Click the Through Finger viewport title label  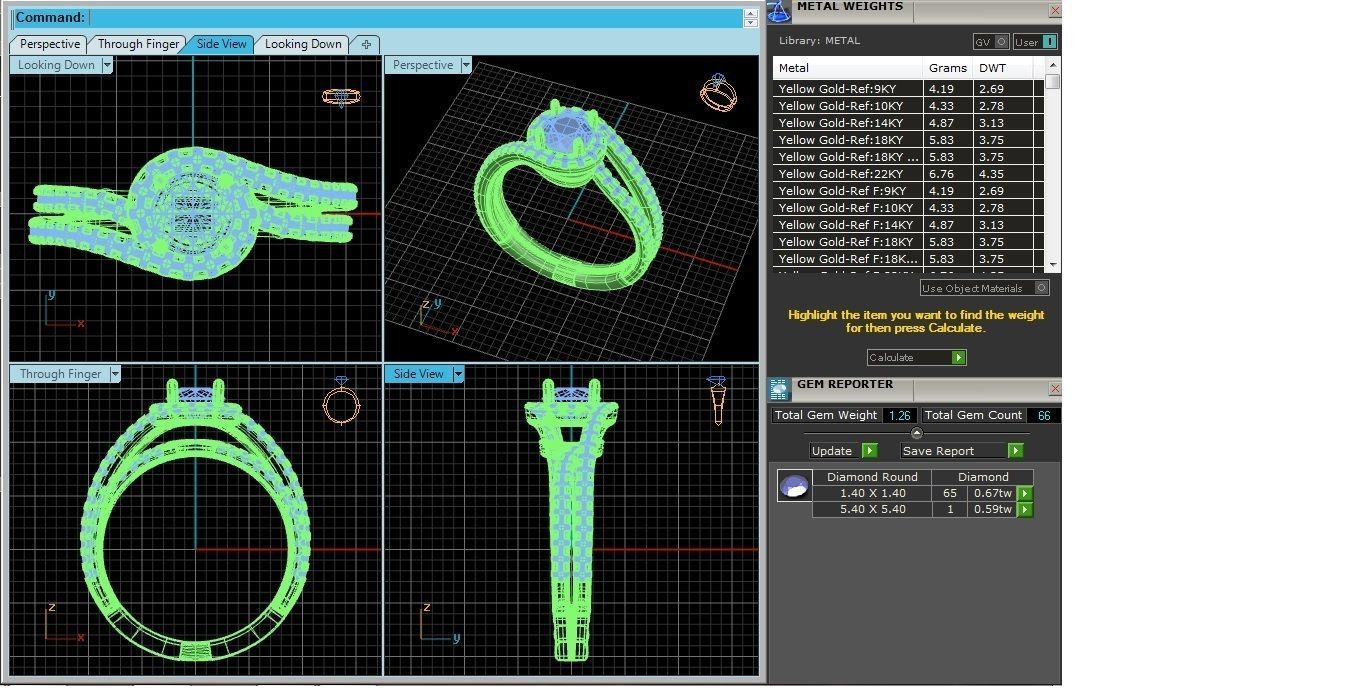click(60, 374)
